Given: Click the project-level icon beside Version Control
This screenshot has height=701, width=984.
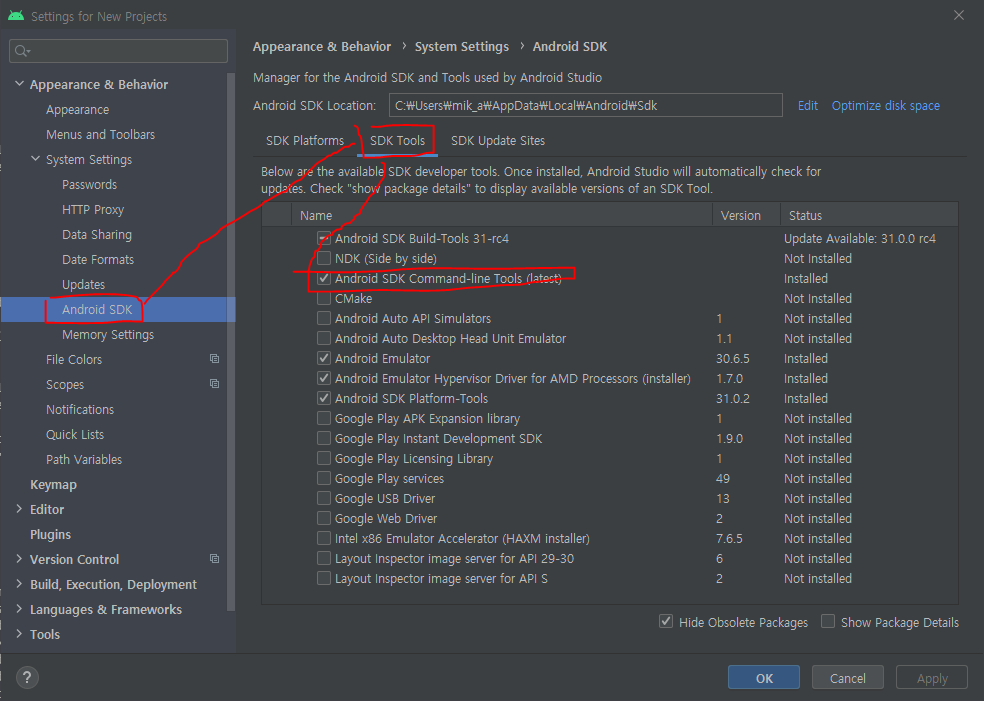Looking at the screenshot, I should [215, 559].
